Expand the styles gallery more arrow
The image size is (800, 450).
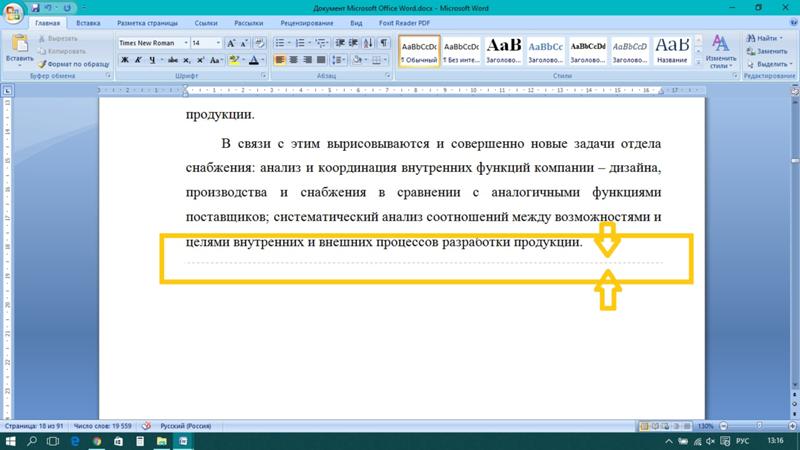(x=698, y=62)
